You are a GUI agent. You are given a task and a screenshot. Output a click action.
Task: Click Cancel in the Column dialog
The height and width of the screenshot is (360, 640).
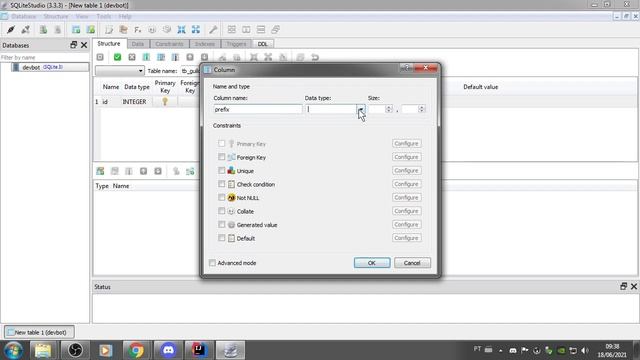412,263
